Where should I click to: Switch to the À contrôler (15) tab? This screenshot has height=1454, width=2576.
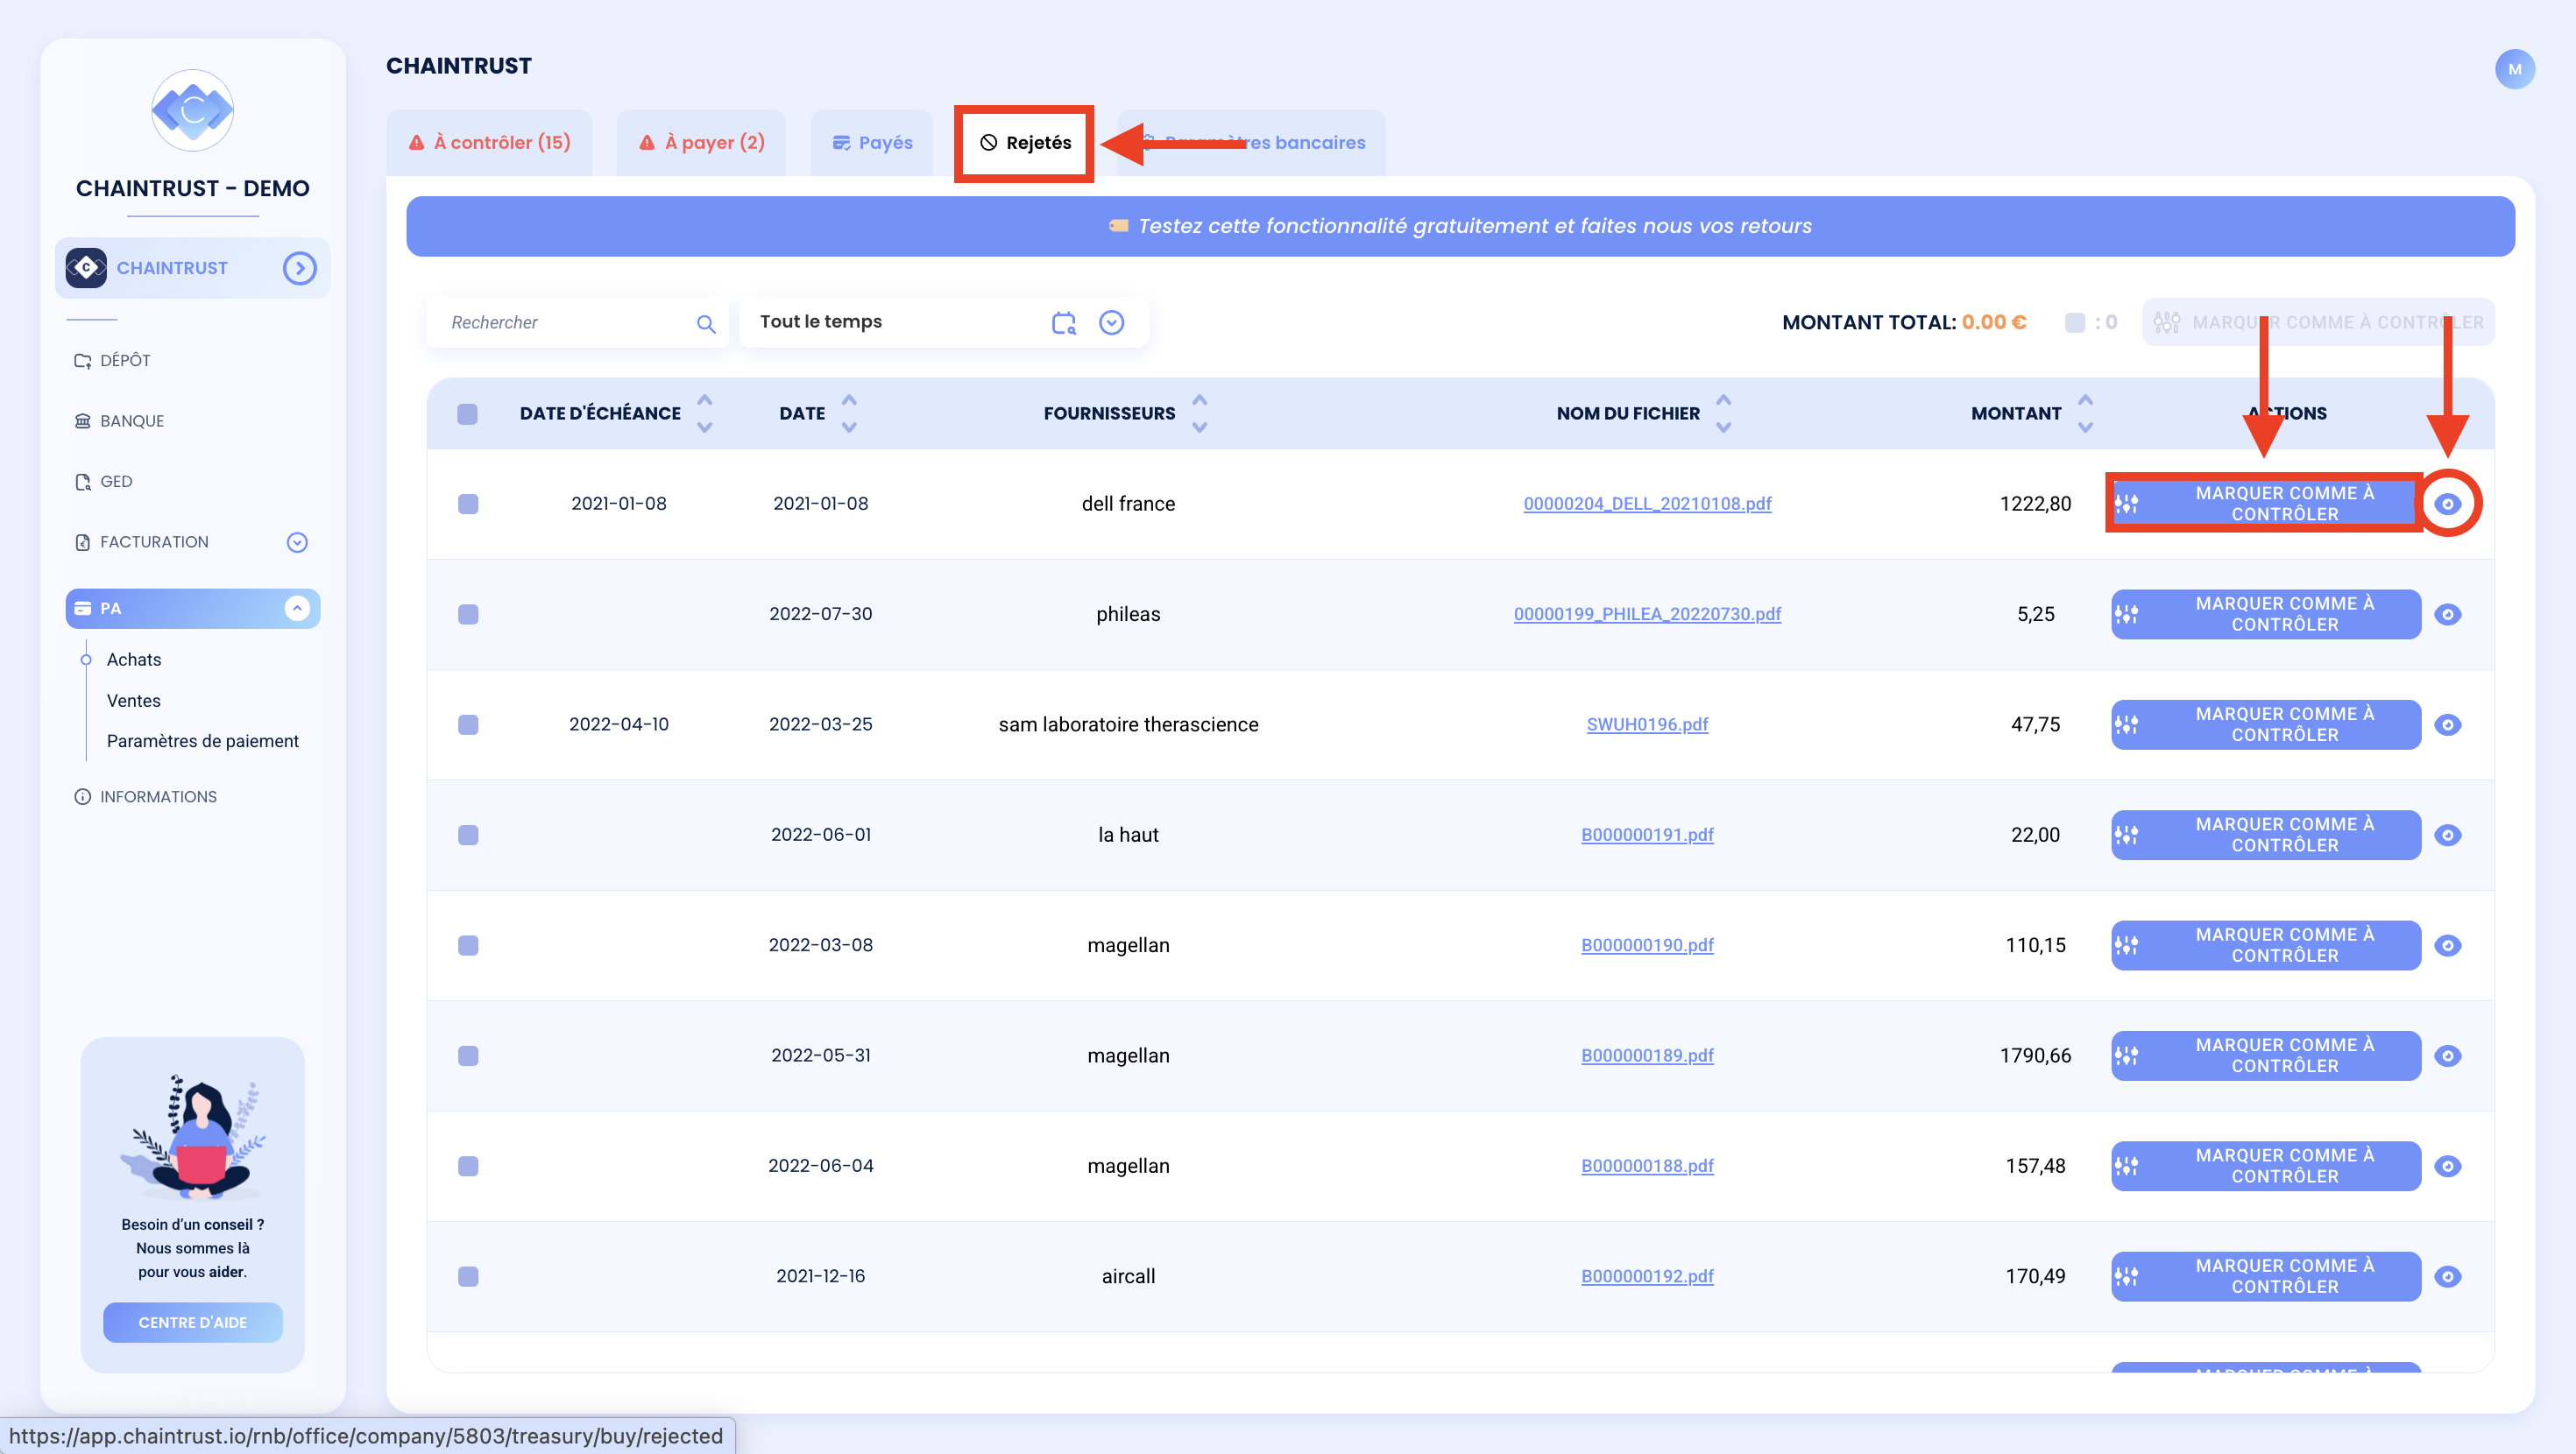click(489, 142)
